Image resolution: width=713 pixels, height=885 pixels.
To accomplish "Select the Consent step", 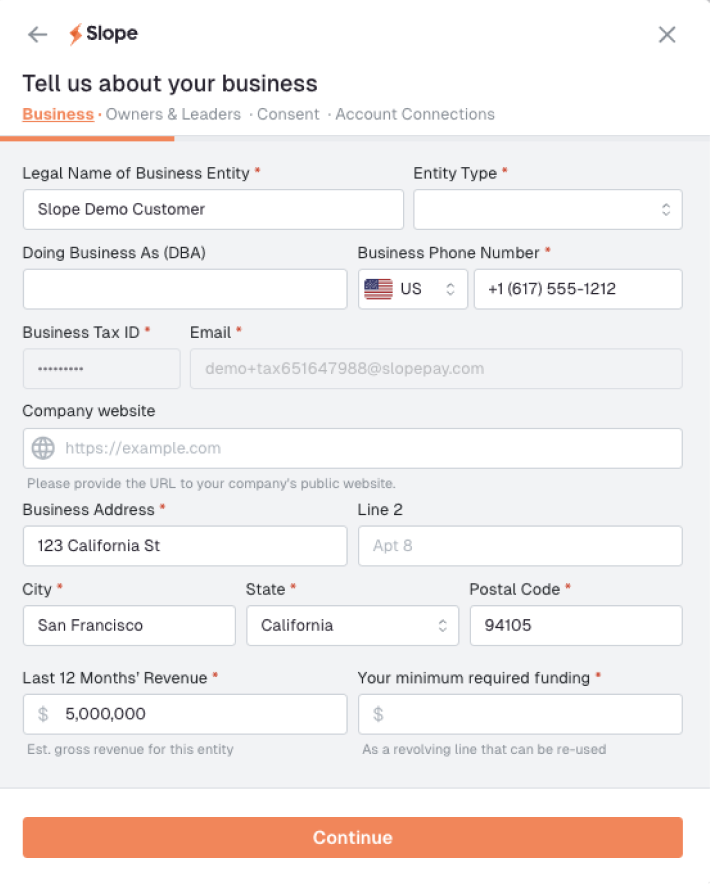I will (x=288, y=114).
